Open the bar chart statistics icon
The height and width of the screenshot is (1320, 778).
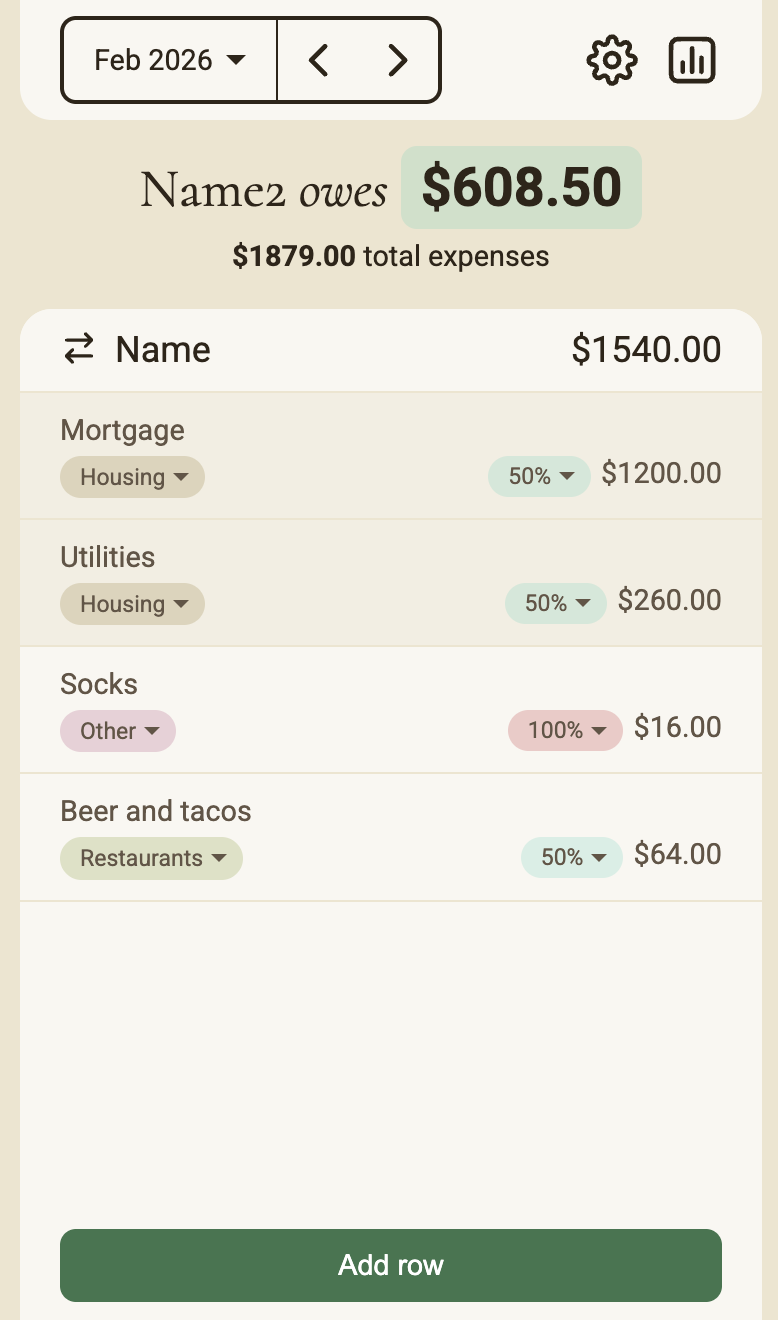(692, 61)
